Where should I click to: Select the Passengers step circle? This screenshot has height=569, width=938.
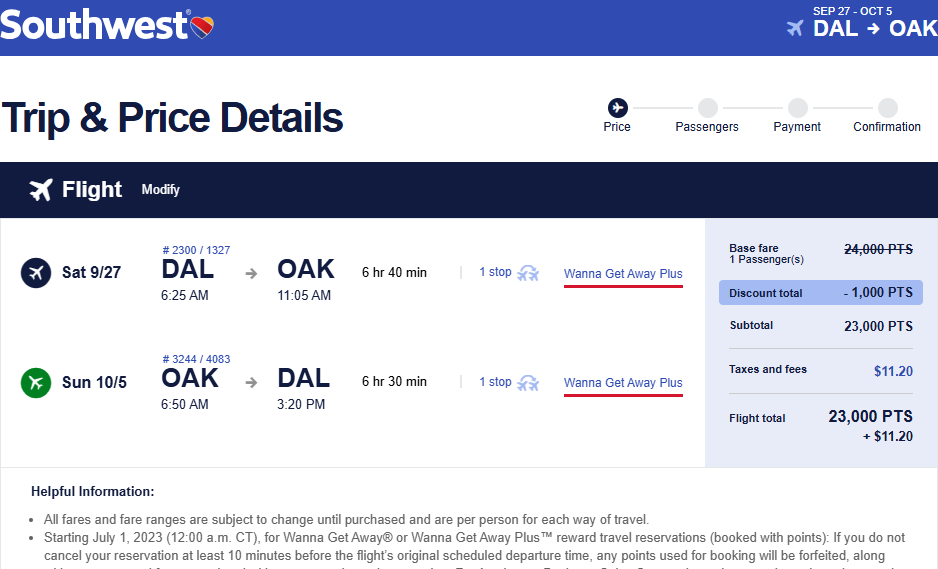tap(707, 107)
